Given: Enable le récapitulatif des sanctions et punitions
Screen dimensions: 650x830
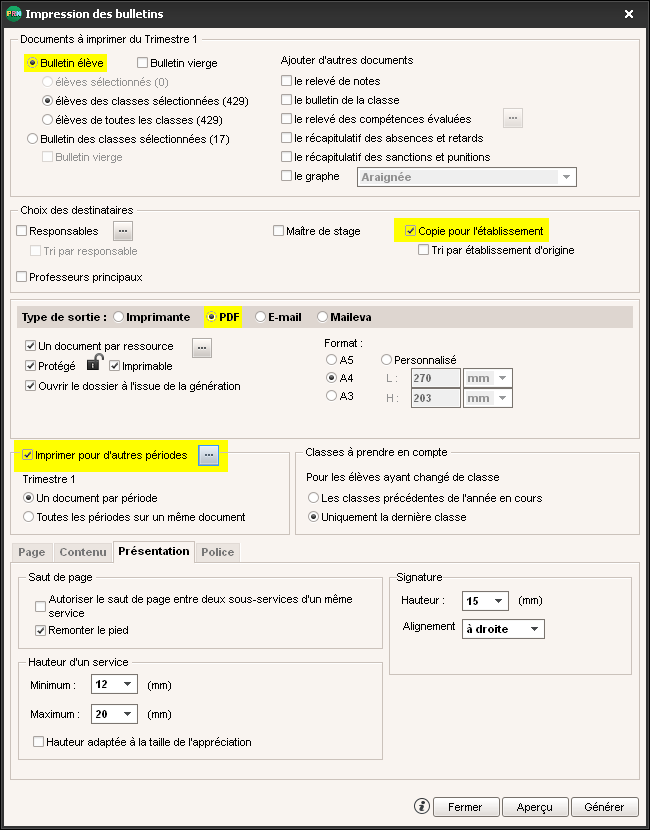Looking at the screenshot, I should pos(386,157).
